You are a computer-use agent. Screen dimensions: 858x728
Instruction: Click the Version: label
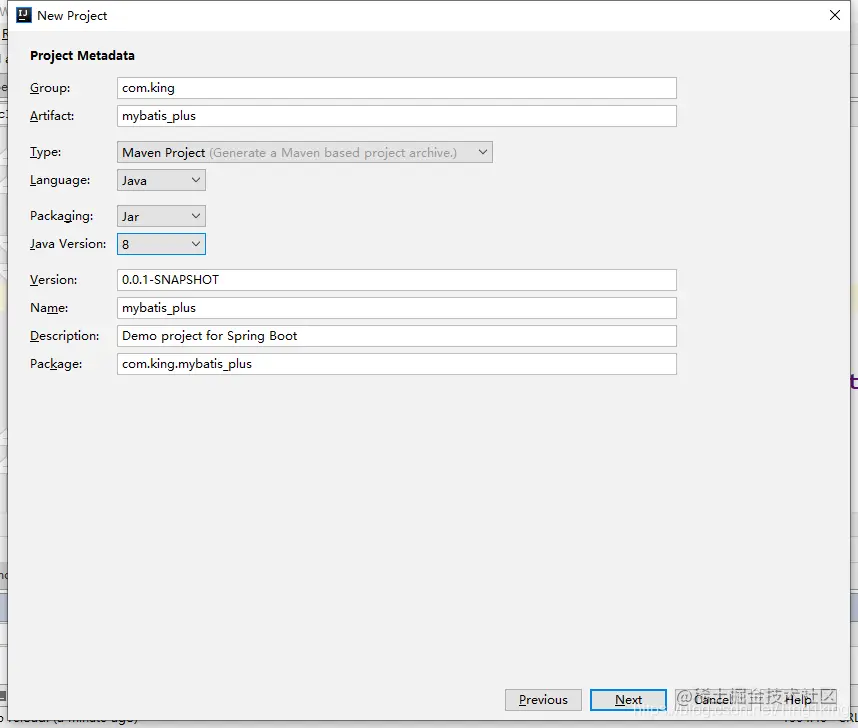pos(54,280)
